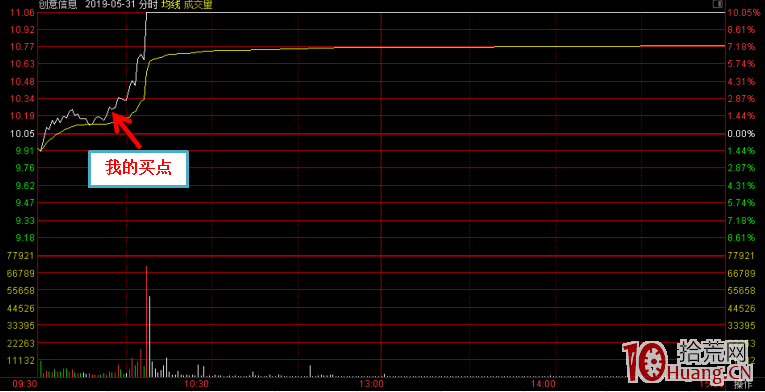Click the red 5.74% percentage label
Viewport: 765px width, 392px height.
tap(742, 64)
